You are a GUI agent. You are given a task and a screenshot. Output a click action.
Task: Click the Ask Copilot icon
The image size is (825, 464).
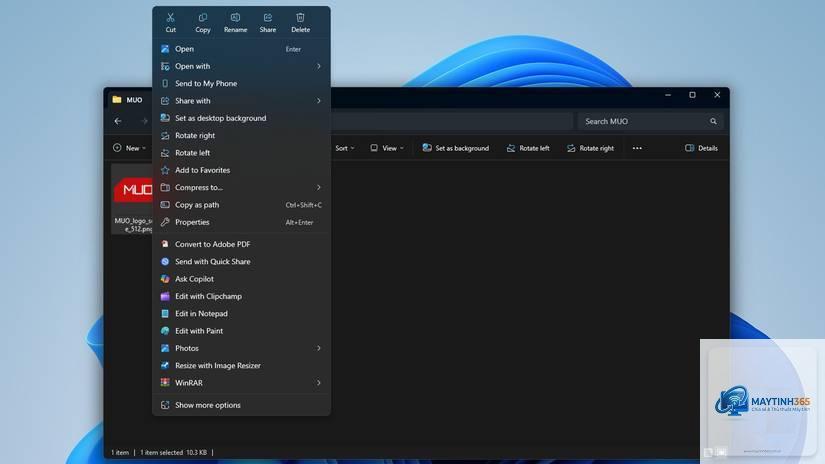165,279
